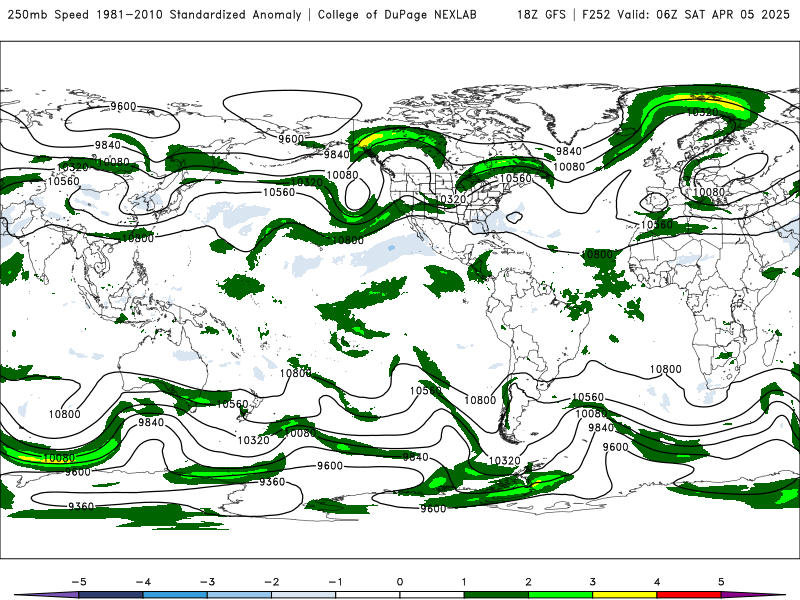Click the '10800' contour label over southern Africa
This screenshot has width=800, height=600.
[x=665, y=369]
